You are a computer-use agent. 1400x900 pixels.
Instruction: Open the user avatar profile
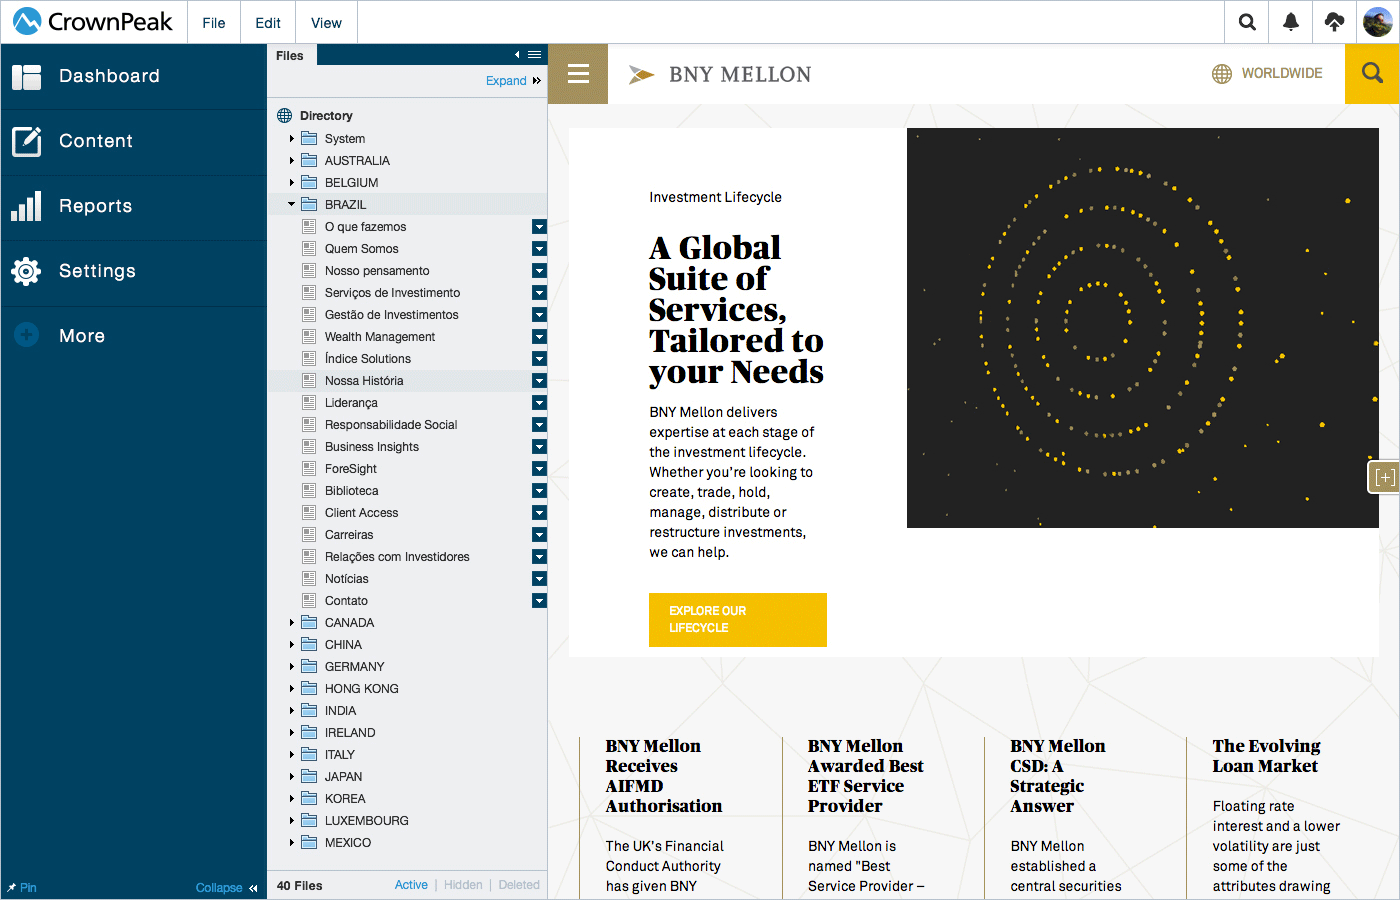(x=1378, y=22)
